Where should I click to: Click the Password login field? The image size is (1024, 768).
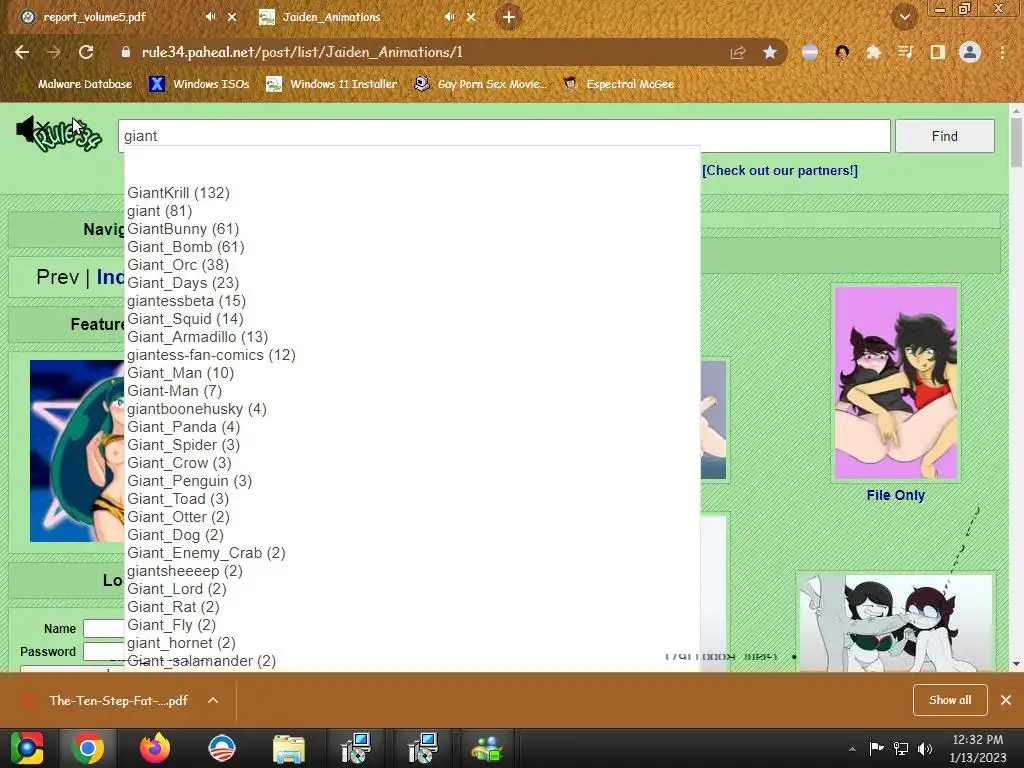click(103, 651)
